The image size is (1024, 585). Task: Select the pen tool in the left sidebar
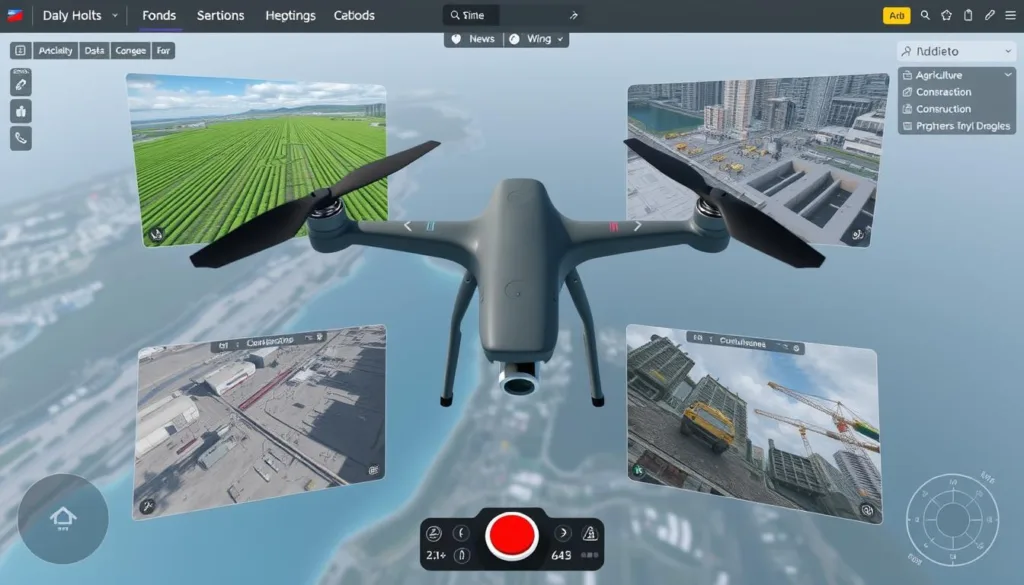click(x=21, y=84)
